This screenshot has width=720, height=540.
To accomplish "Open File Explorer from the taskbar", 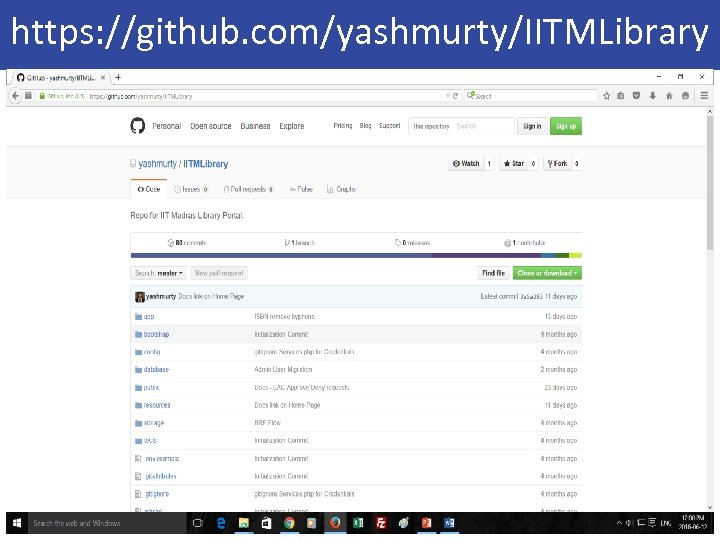I will (243, 523).
